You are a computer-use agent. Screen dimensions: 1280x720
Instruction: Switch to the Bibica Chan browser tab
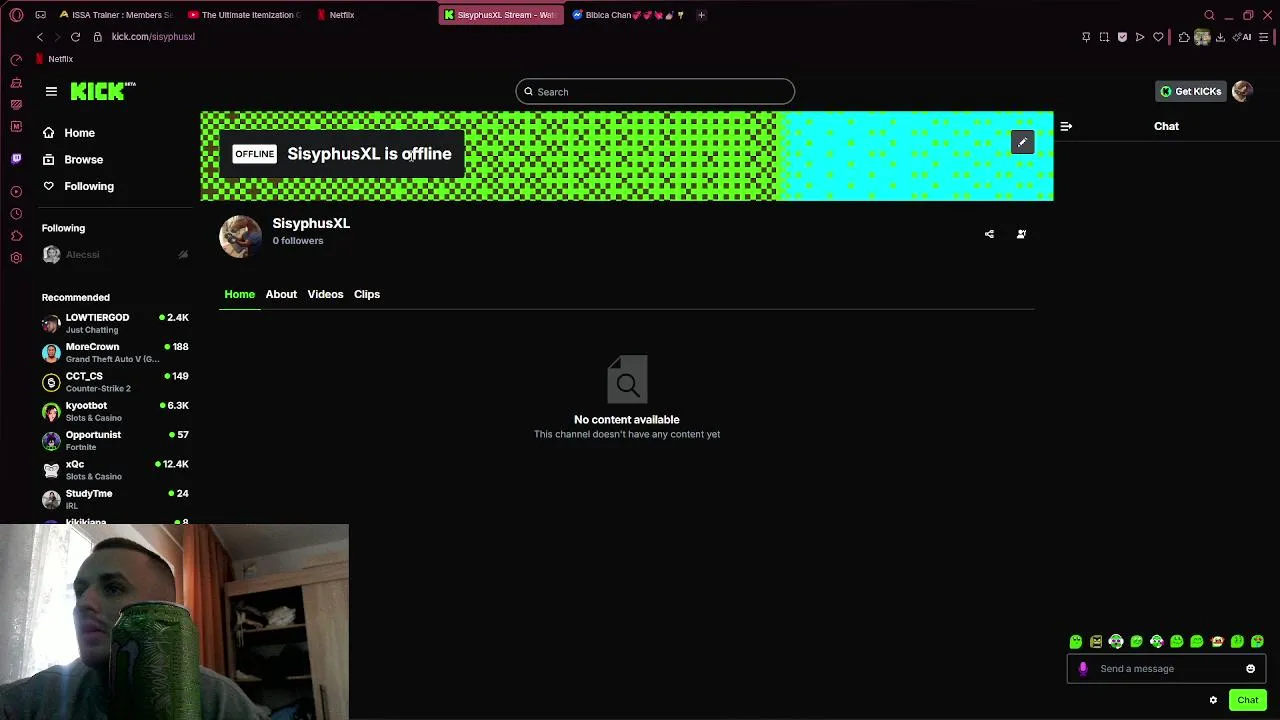tap(628, 15)
